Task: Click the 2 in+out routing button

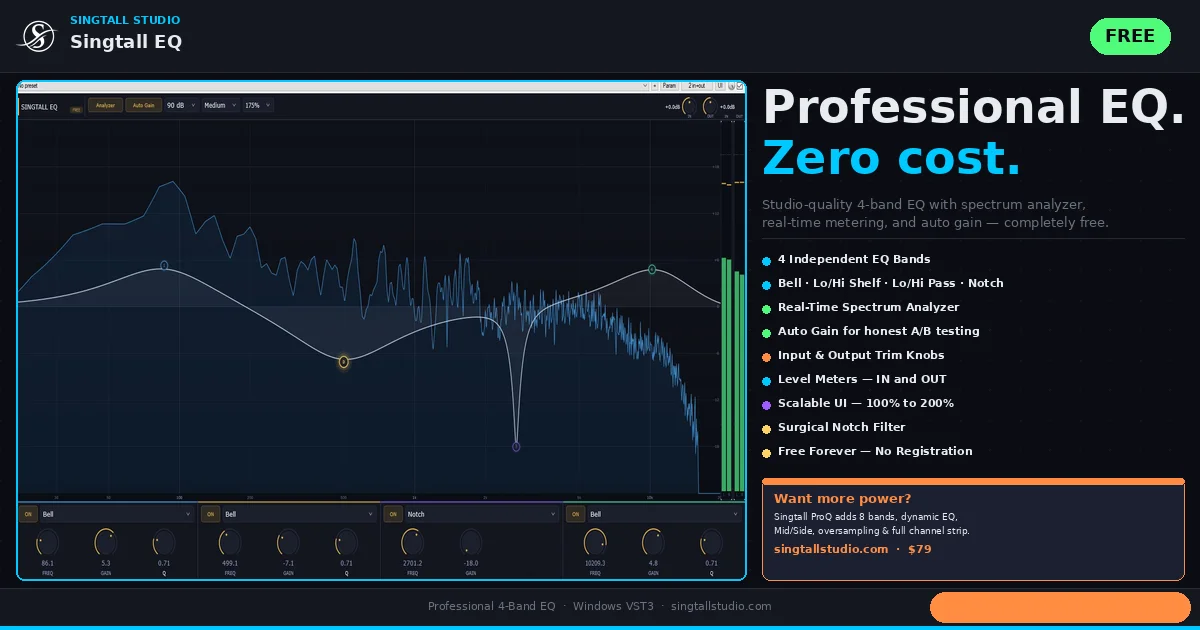Action: click(697, 86)
